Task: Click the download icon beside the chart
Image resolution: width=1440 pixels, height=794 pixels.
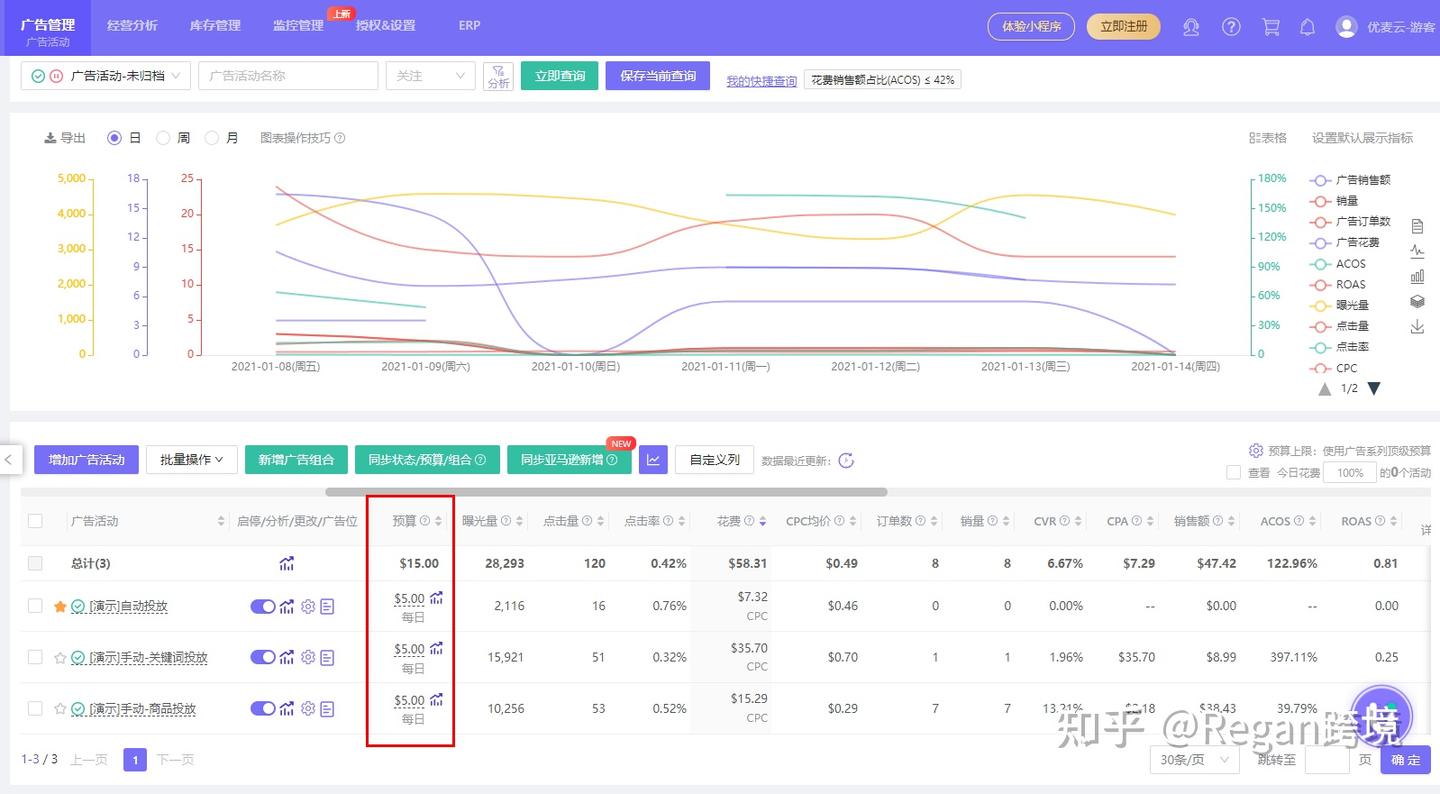Action: [x=1417, y=327]
